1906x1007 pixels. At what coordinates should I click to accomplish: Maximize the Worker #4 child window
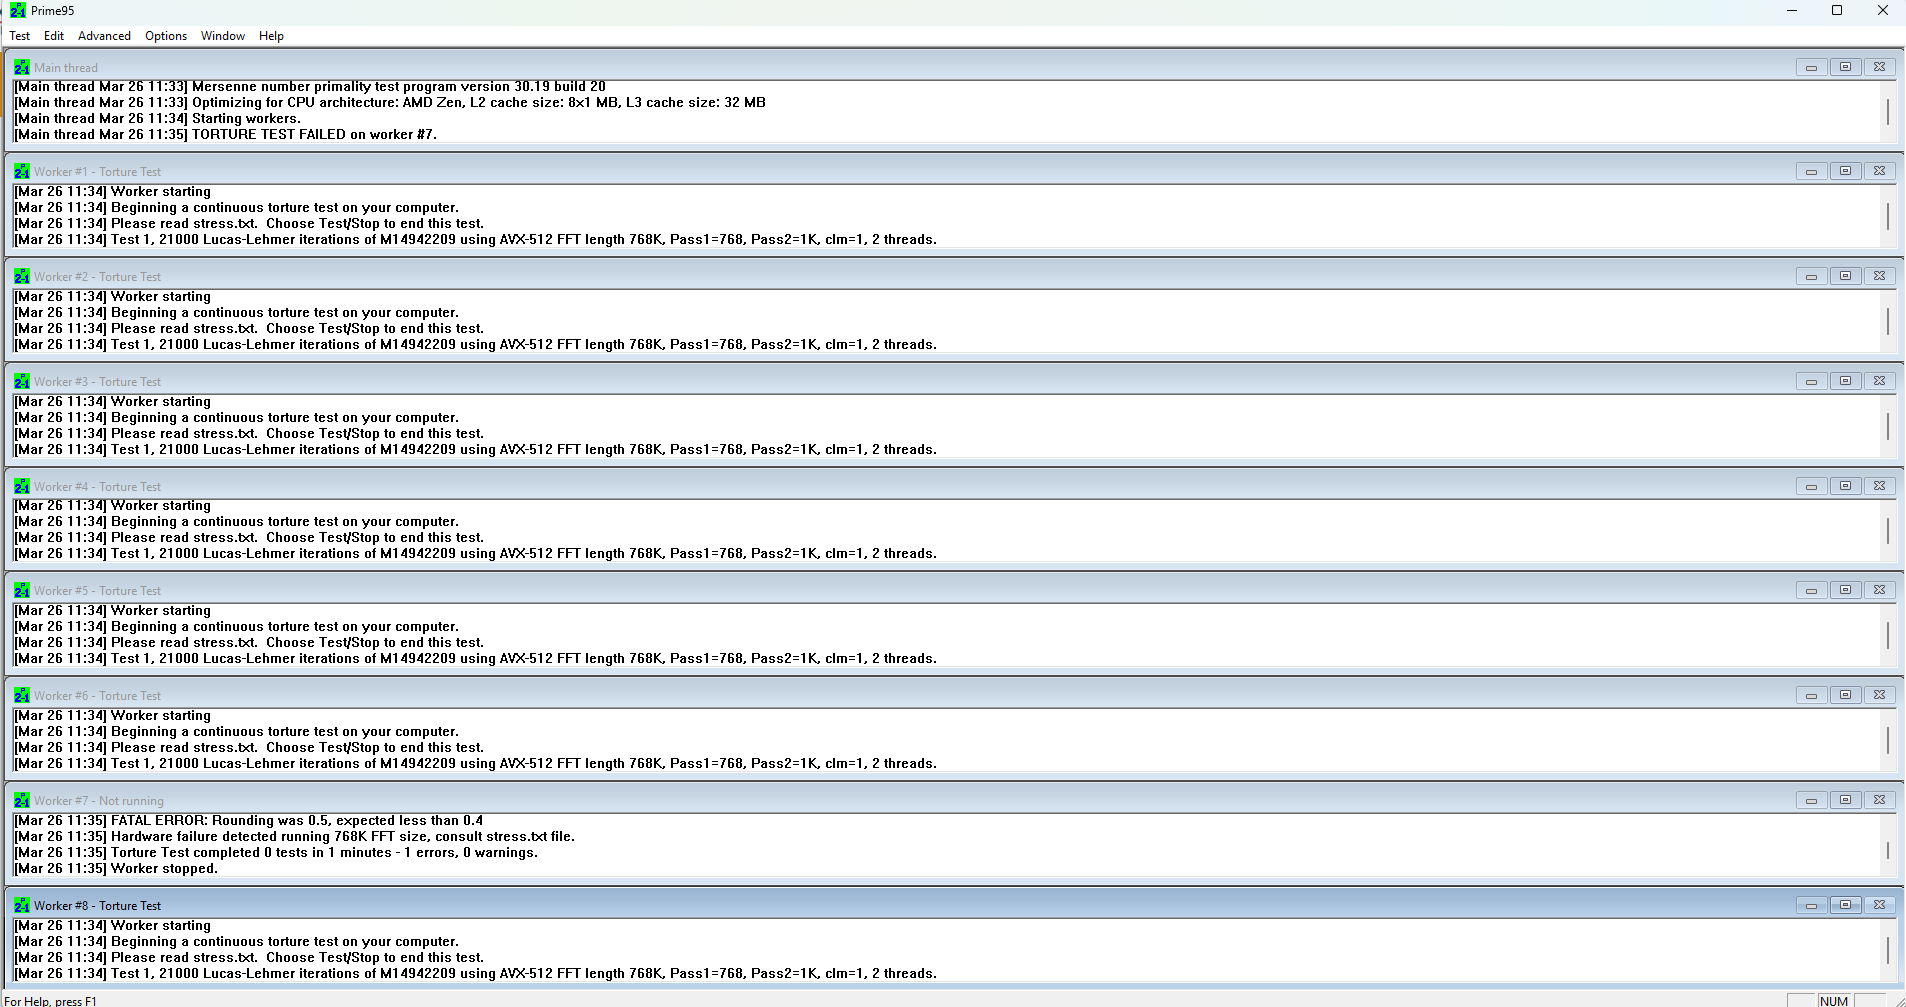pyautogui.click(x=1845, y=486)
